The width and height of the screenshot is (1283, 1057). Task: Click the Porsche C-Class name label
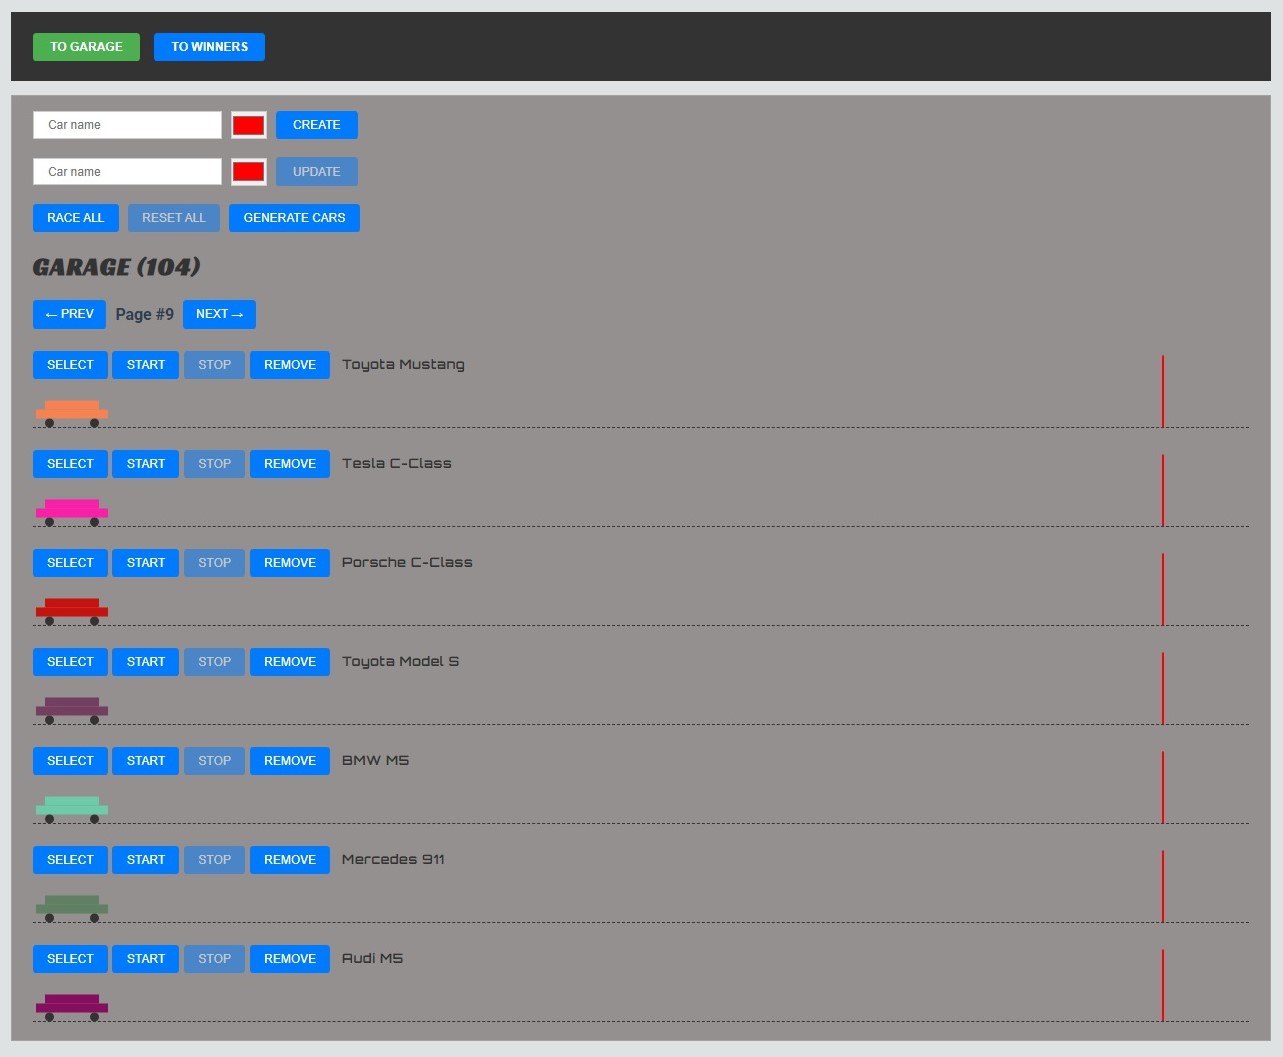click(407, 563)
